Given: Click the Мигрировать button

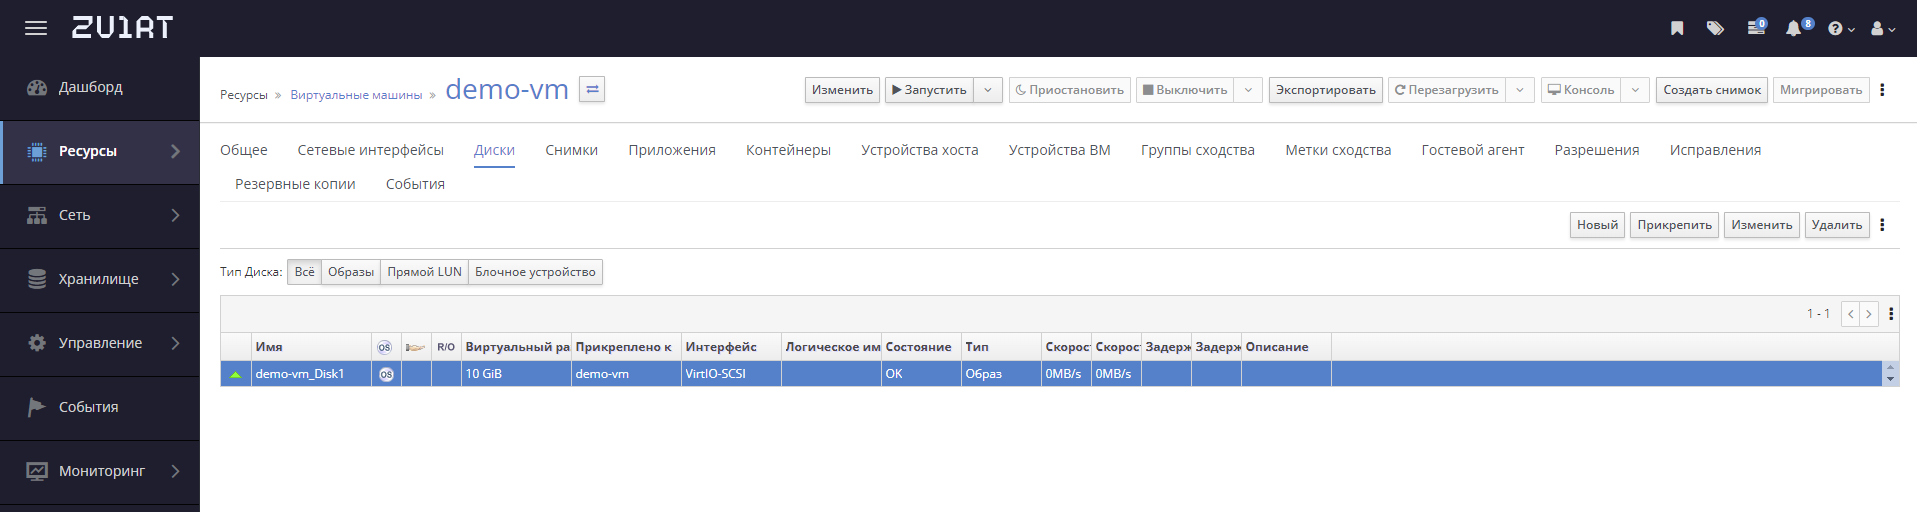Looking at the screenshot, I should pos(1821,90).
